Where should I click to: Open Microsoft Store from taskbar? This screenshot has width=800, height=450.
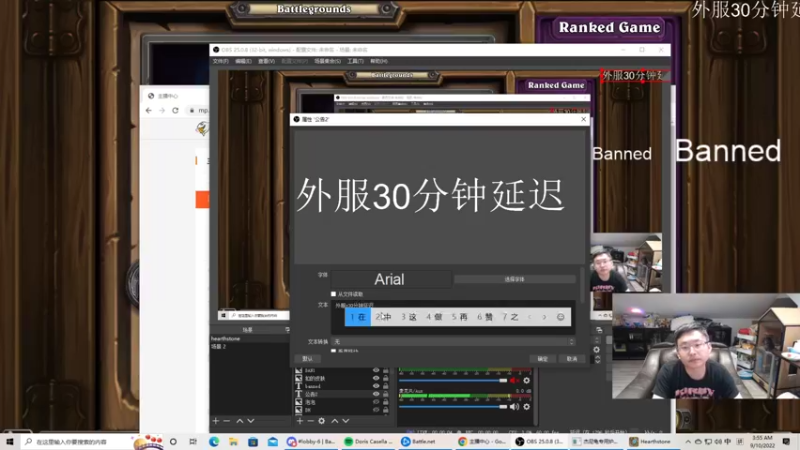(x=253, y=441)
